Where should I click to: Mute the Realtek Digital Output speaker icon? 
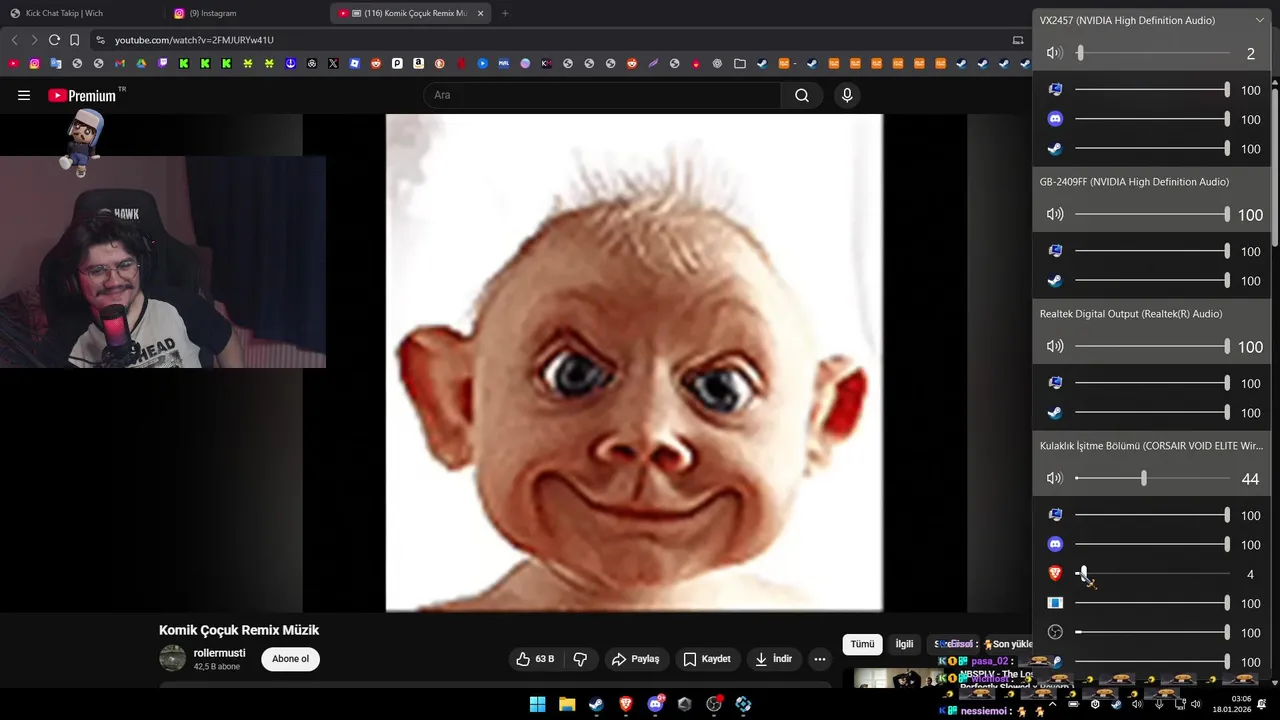tap(1055, 346)
